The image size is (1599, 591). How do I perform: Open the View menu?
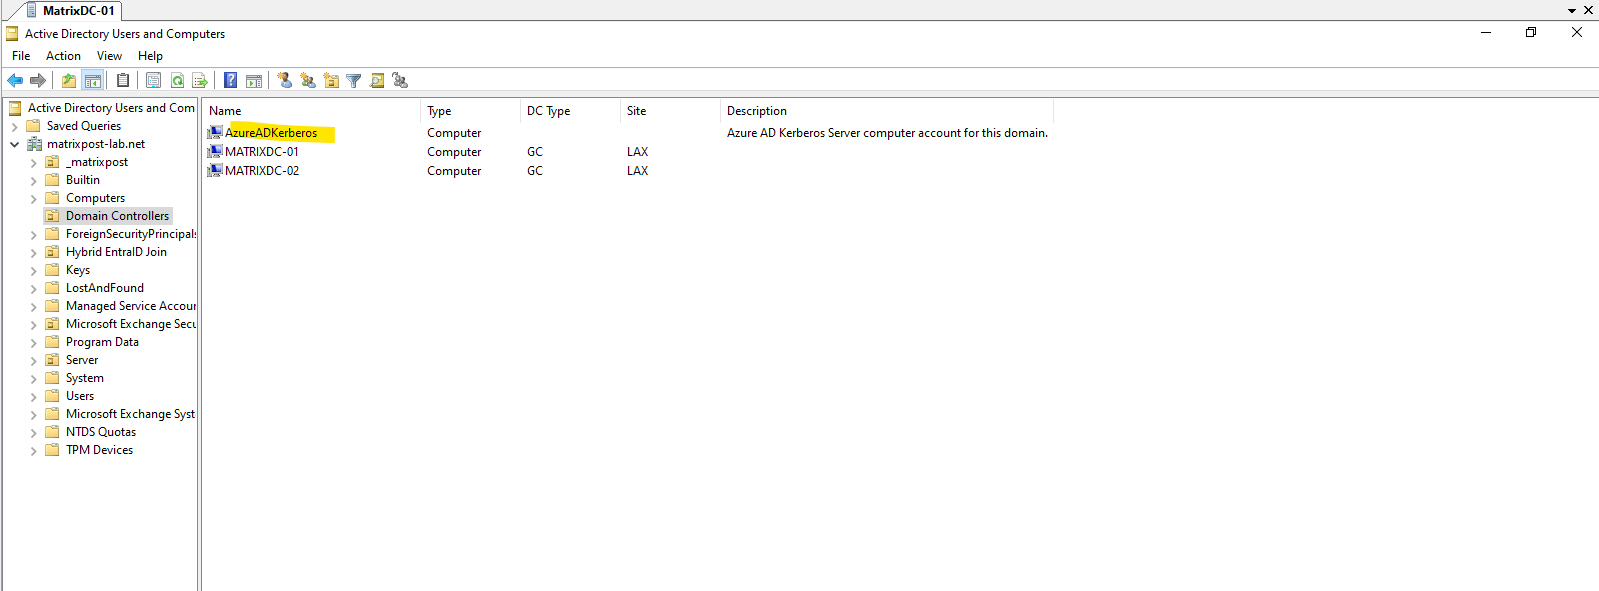tap(109, 56)
